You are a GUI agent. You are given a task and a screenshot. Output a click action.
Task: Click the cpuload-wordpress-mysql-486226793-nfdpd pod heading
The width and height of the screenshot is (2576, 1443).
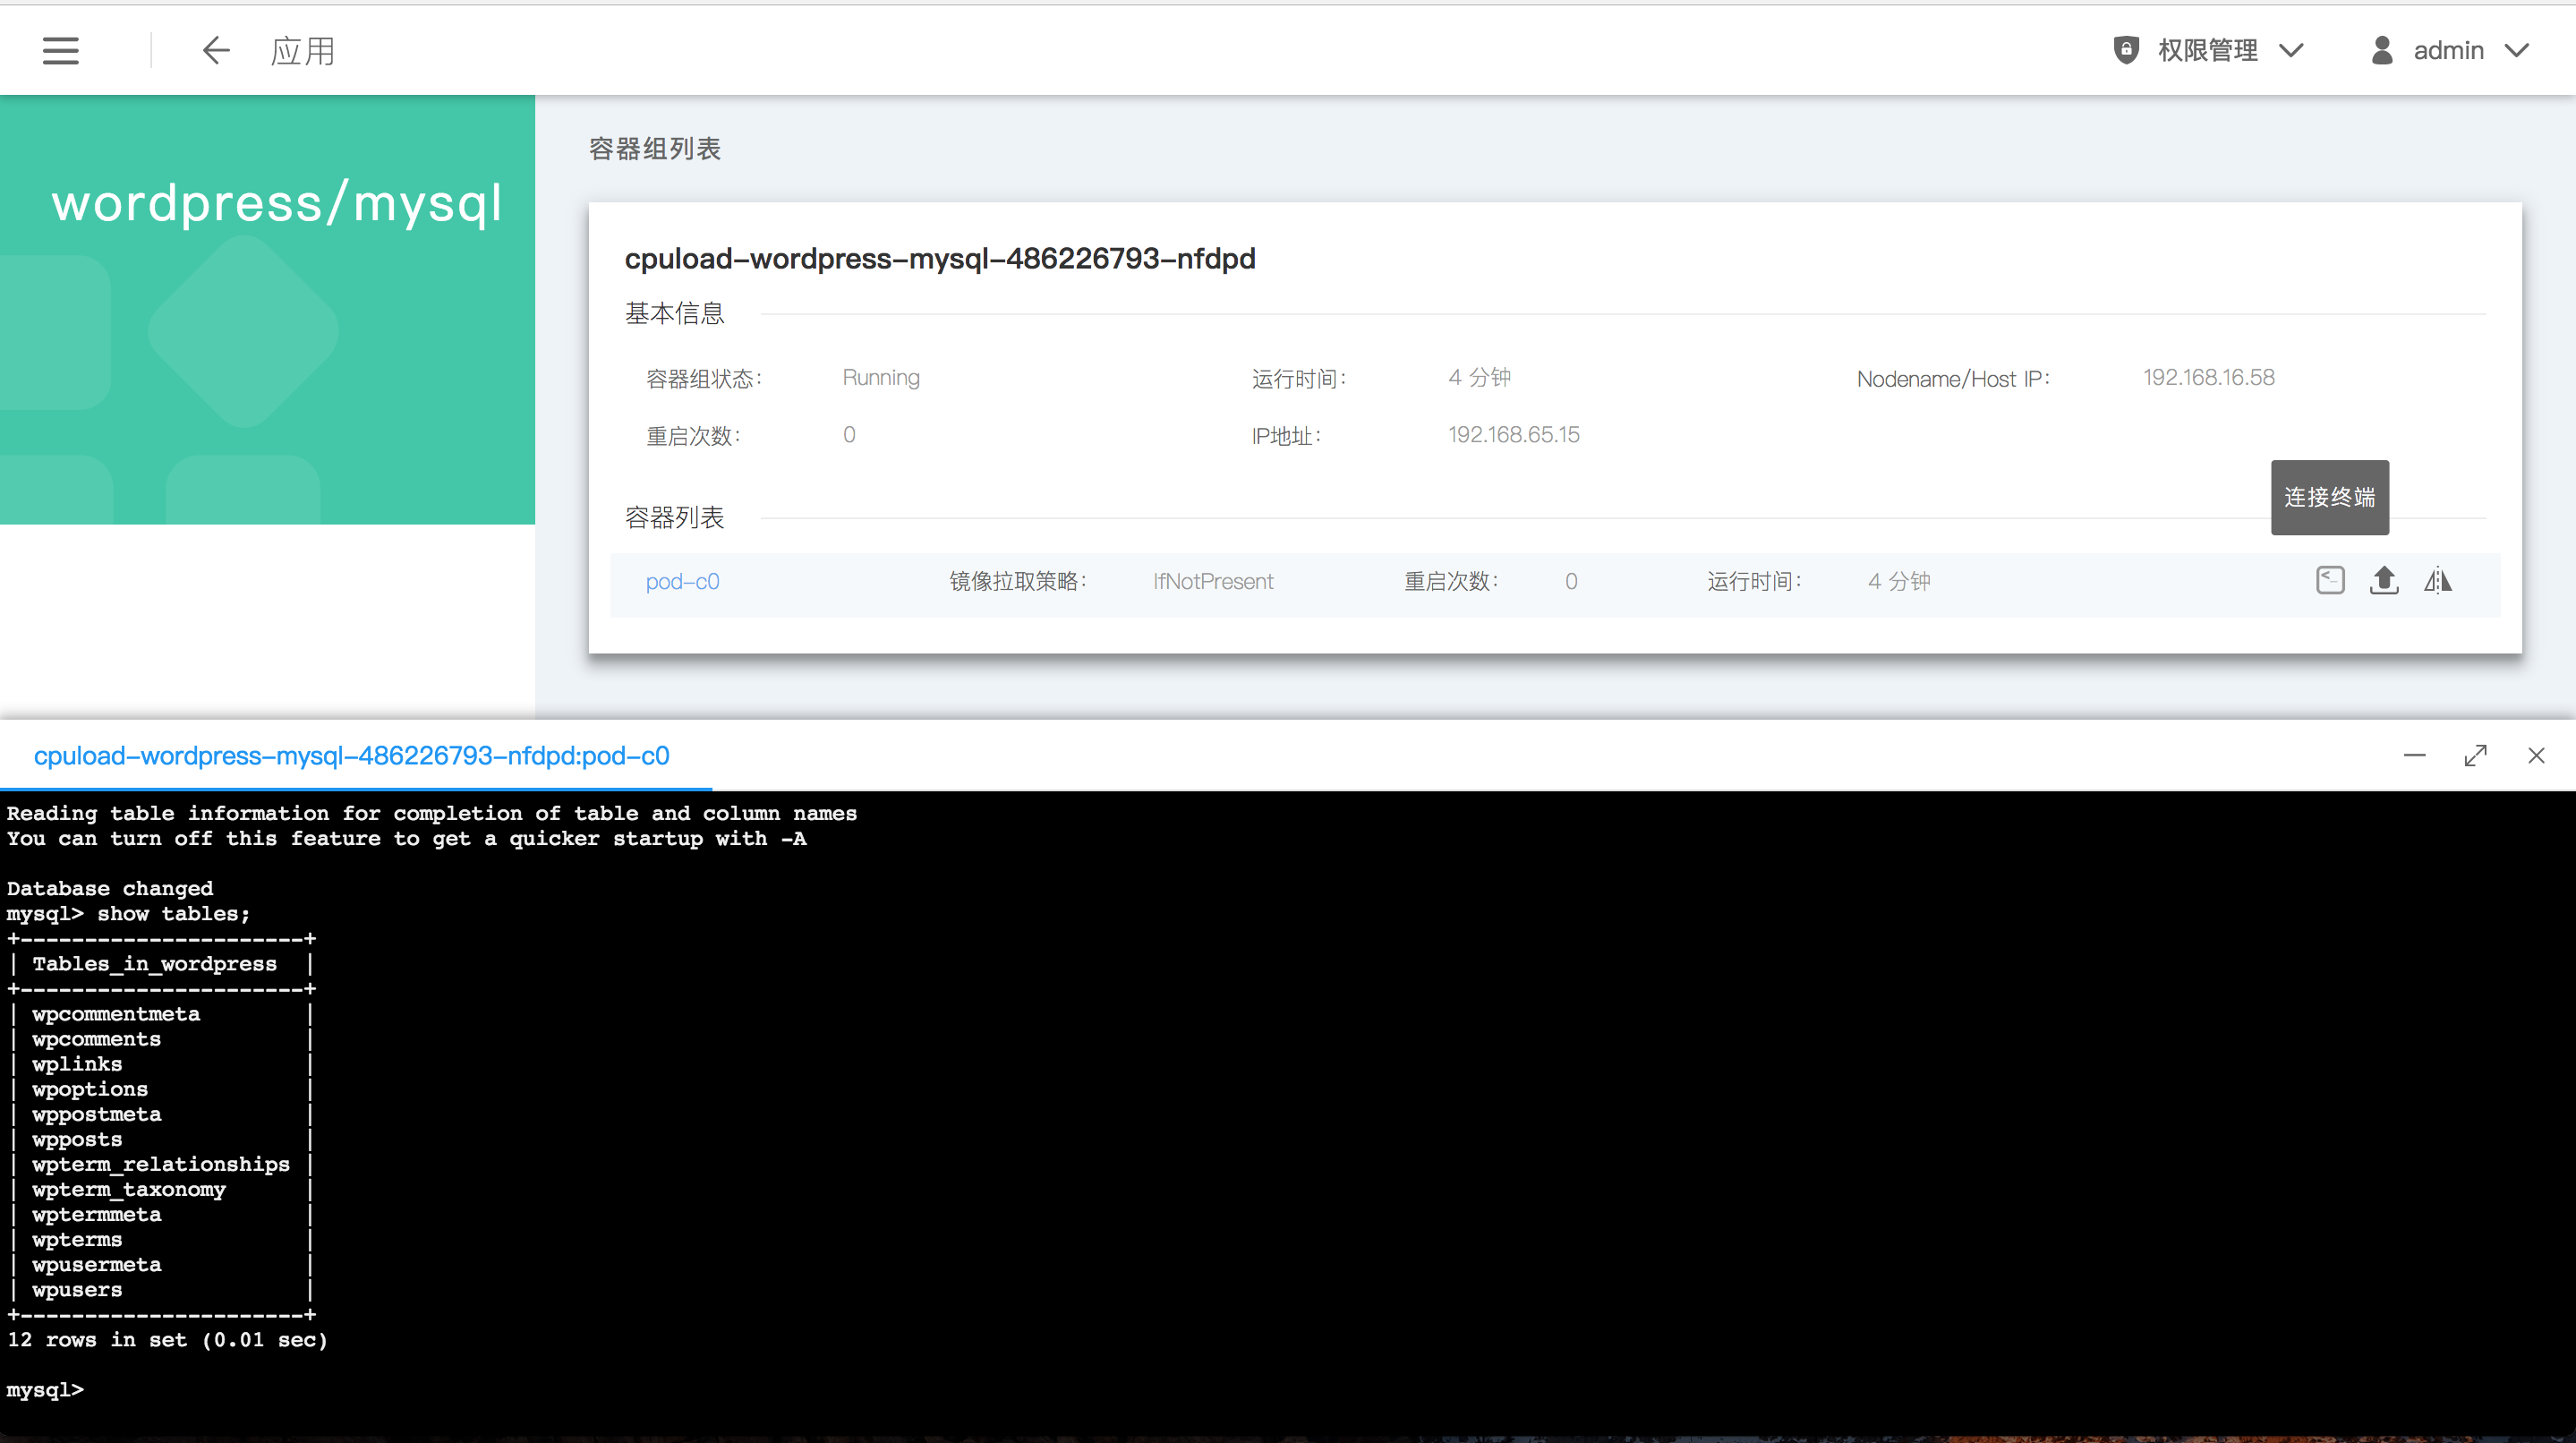(940, 259)
